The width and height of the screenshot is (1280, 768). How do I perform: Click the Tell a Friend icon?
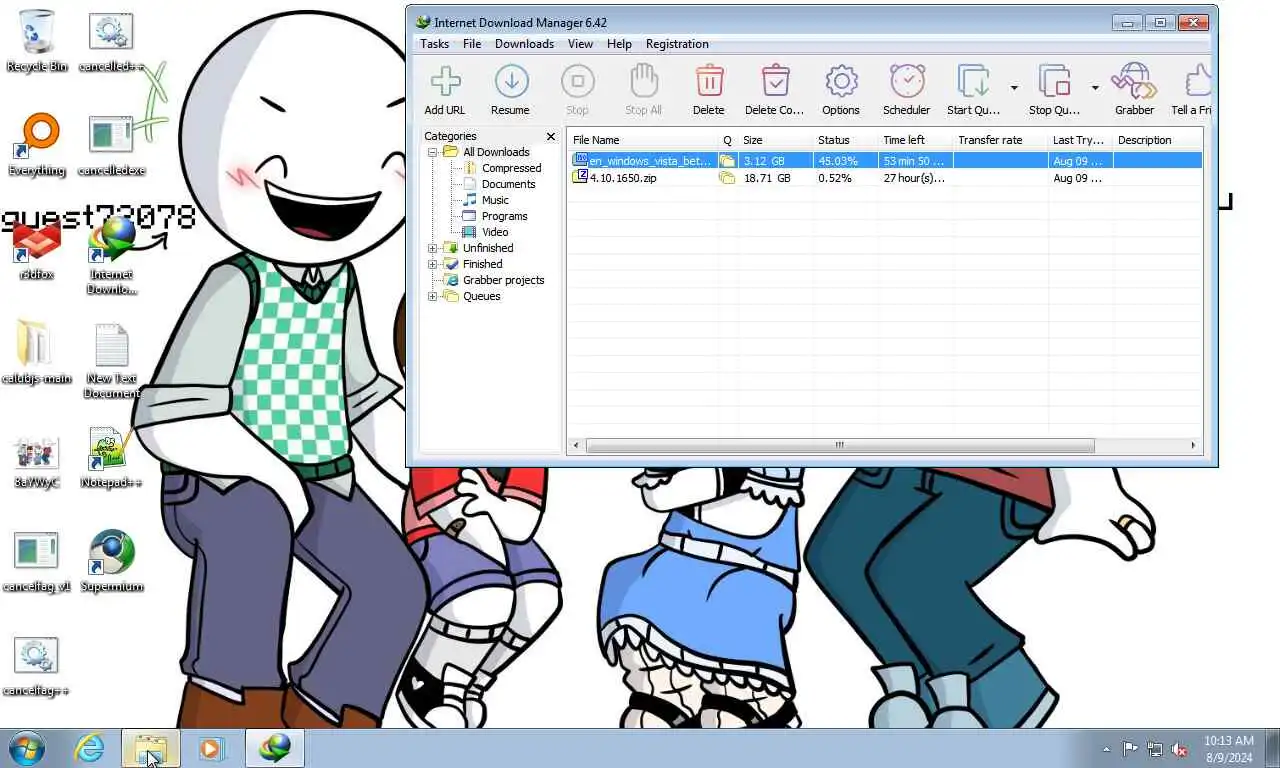(x=1198, y=82)
